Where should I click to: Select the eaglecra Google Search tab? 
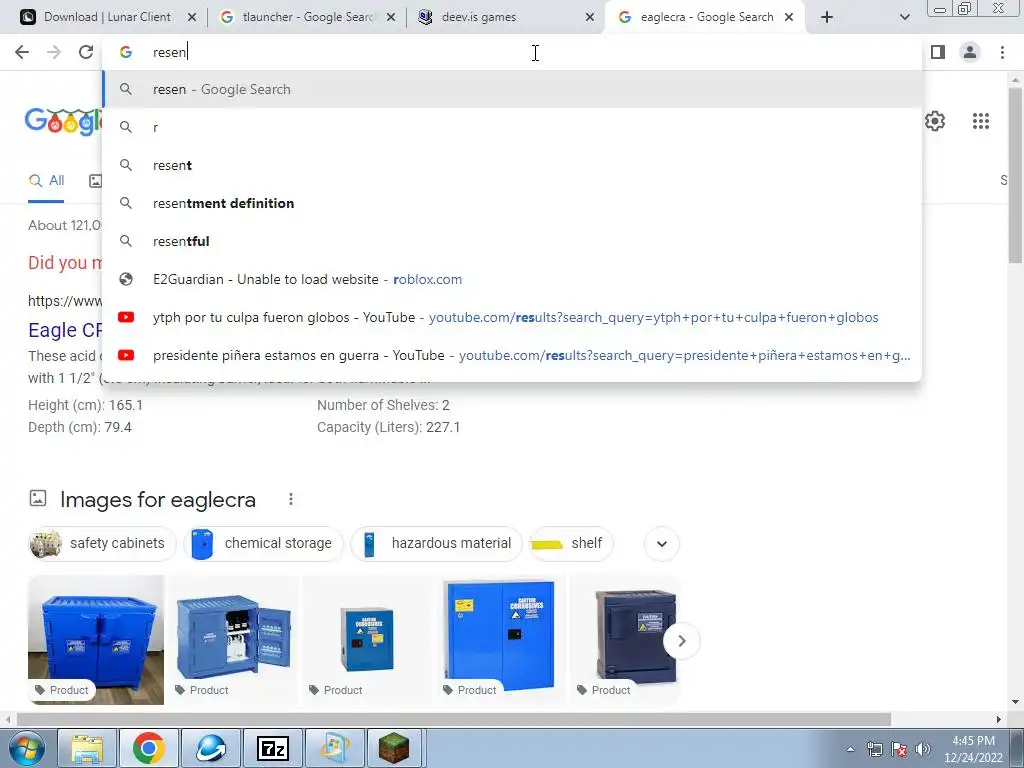pos(705,17)
